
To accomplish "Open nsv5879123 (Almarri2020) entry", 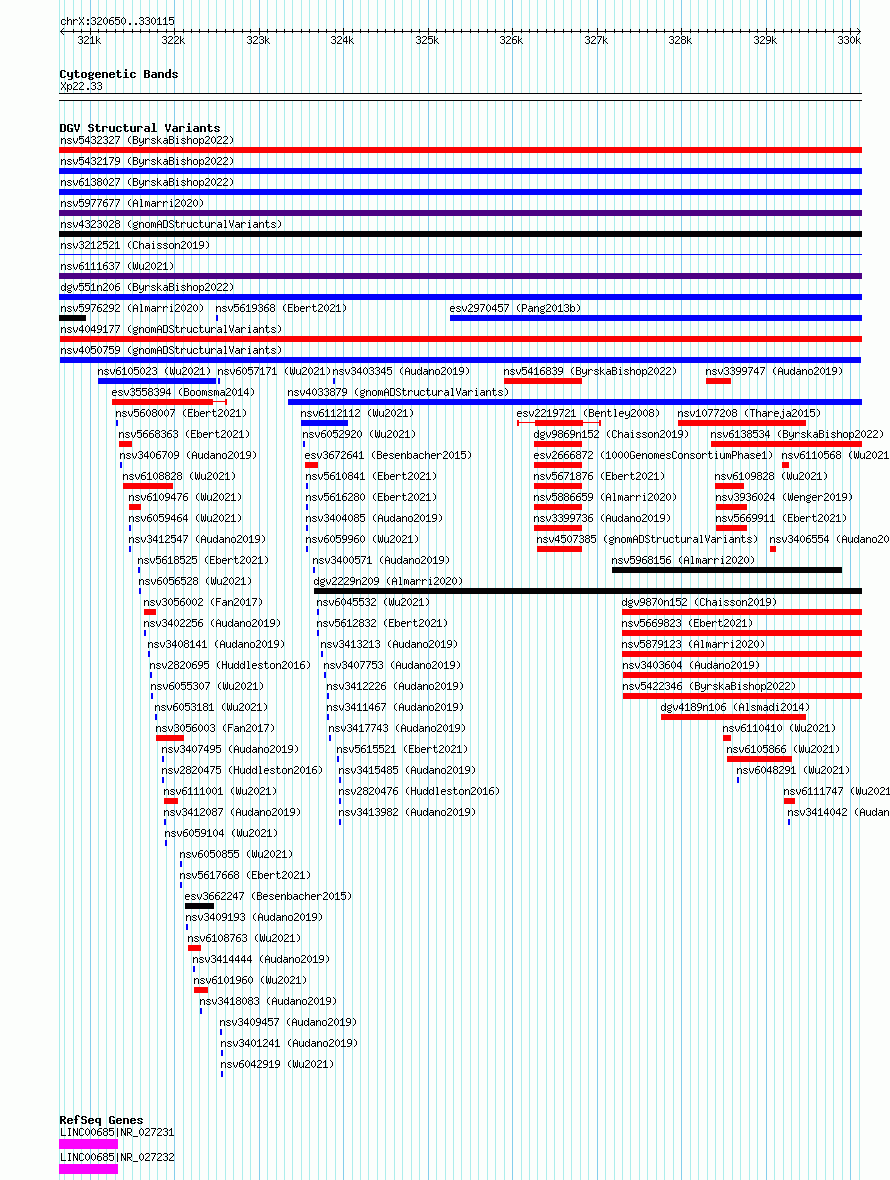I will [x=693, y=646].
